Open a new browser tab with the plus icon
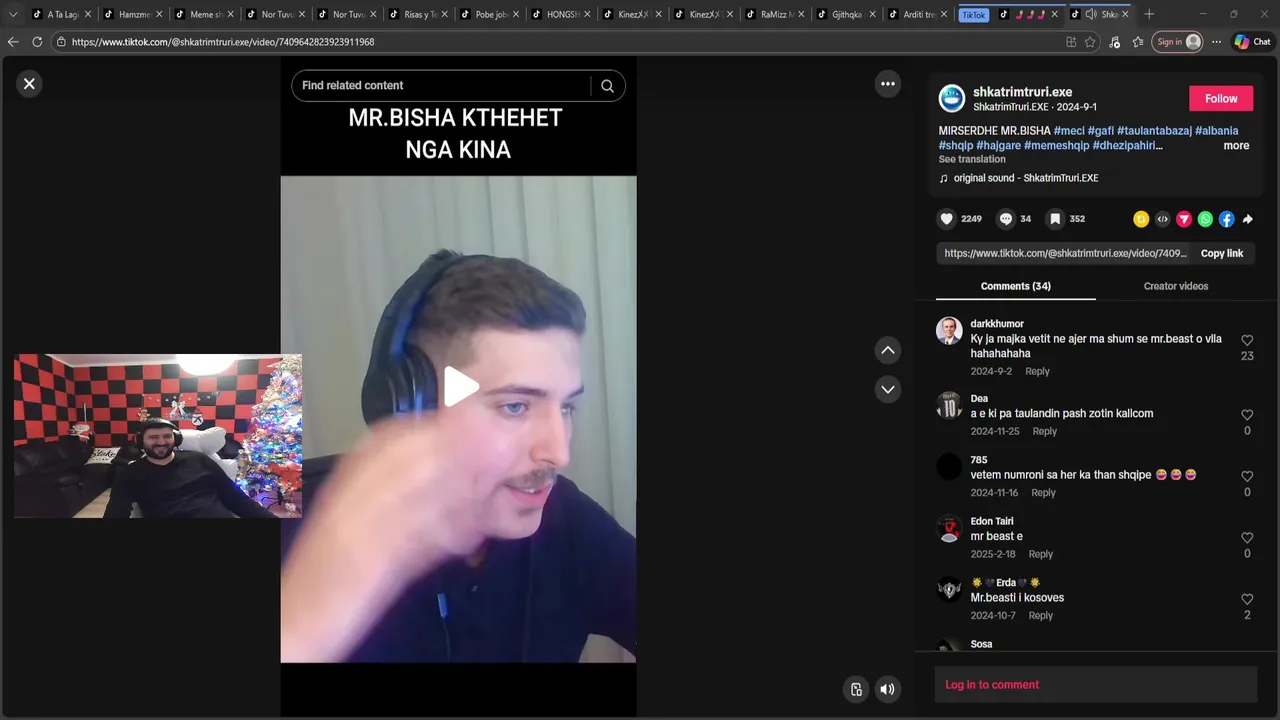 pos(1149,15)
